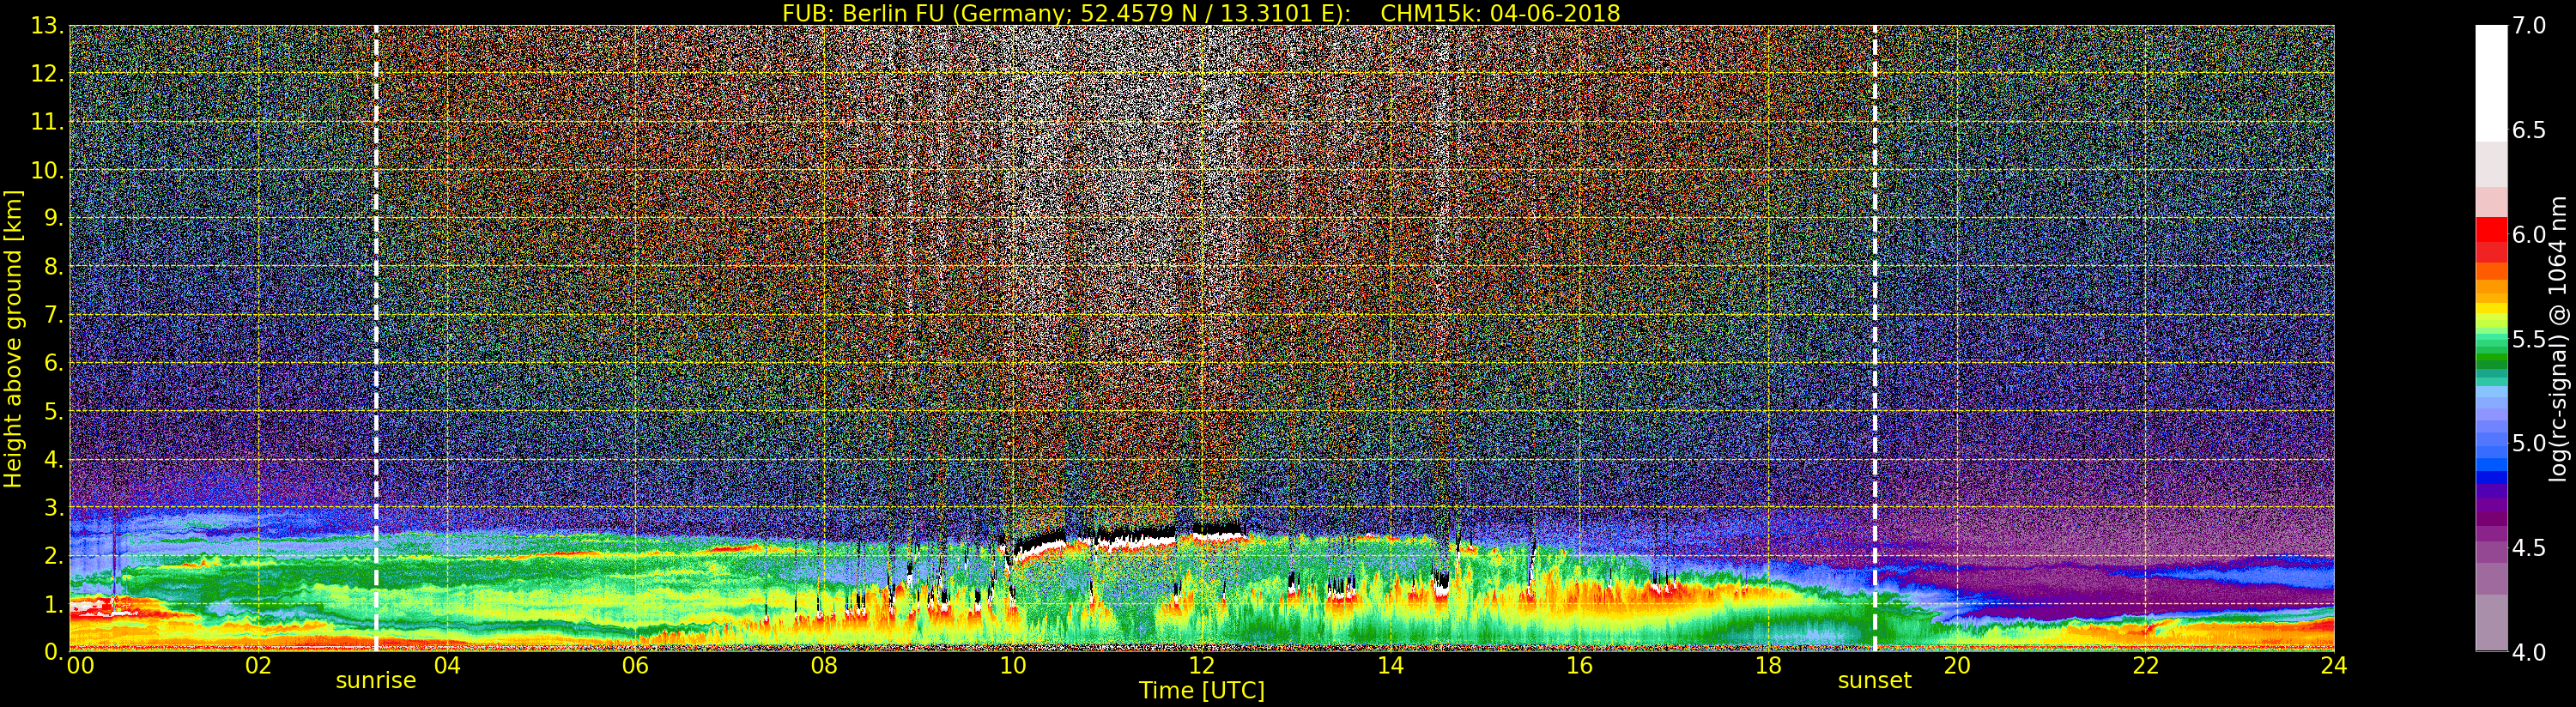Click the '14' time tick label

(1390, 665)
